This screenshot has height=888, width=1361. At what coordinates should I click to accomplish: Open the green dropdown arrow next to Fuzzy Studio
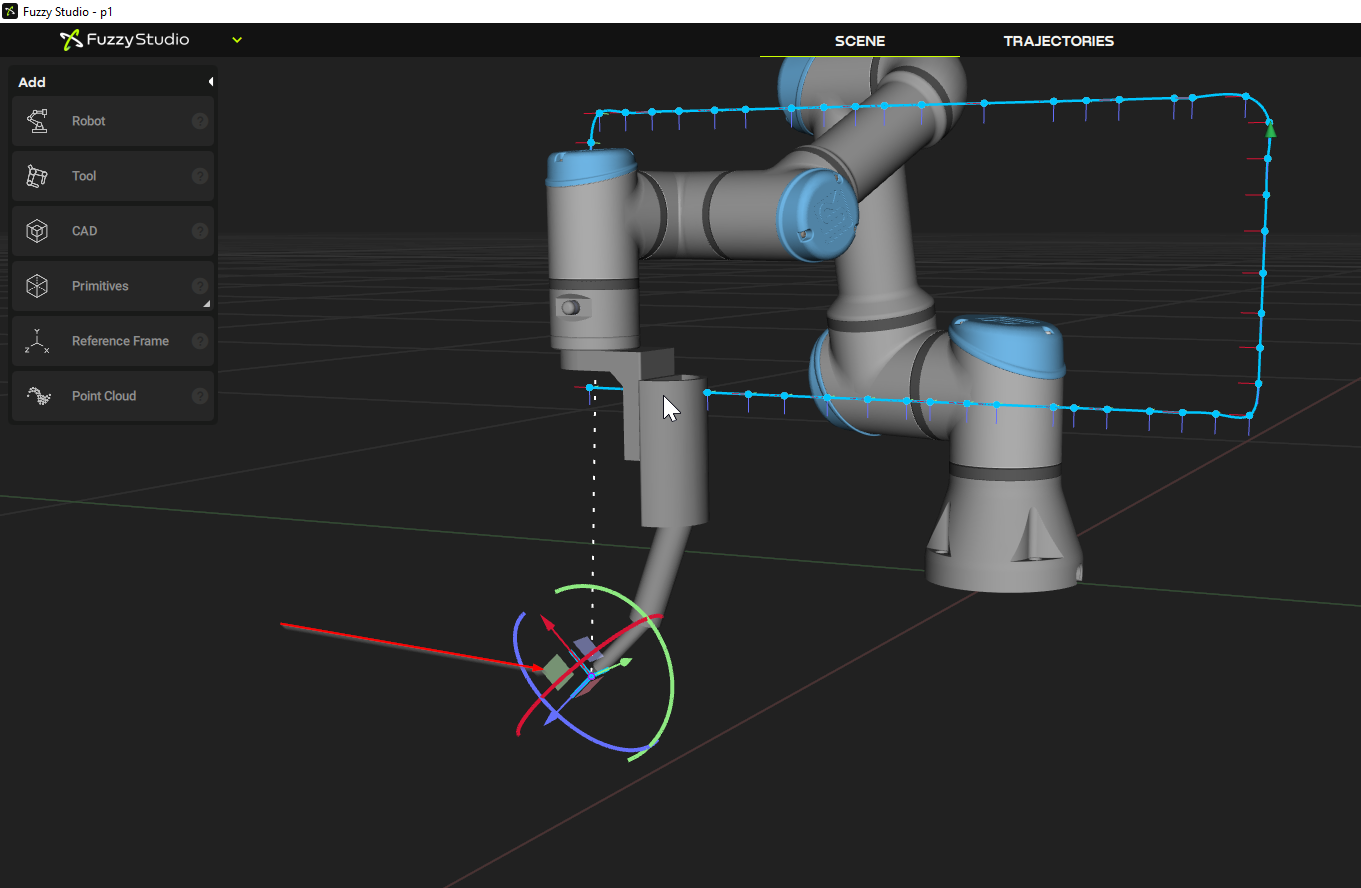(x=237, y=40)
